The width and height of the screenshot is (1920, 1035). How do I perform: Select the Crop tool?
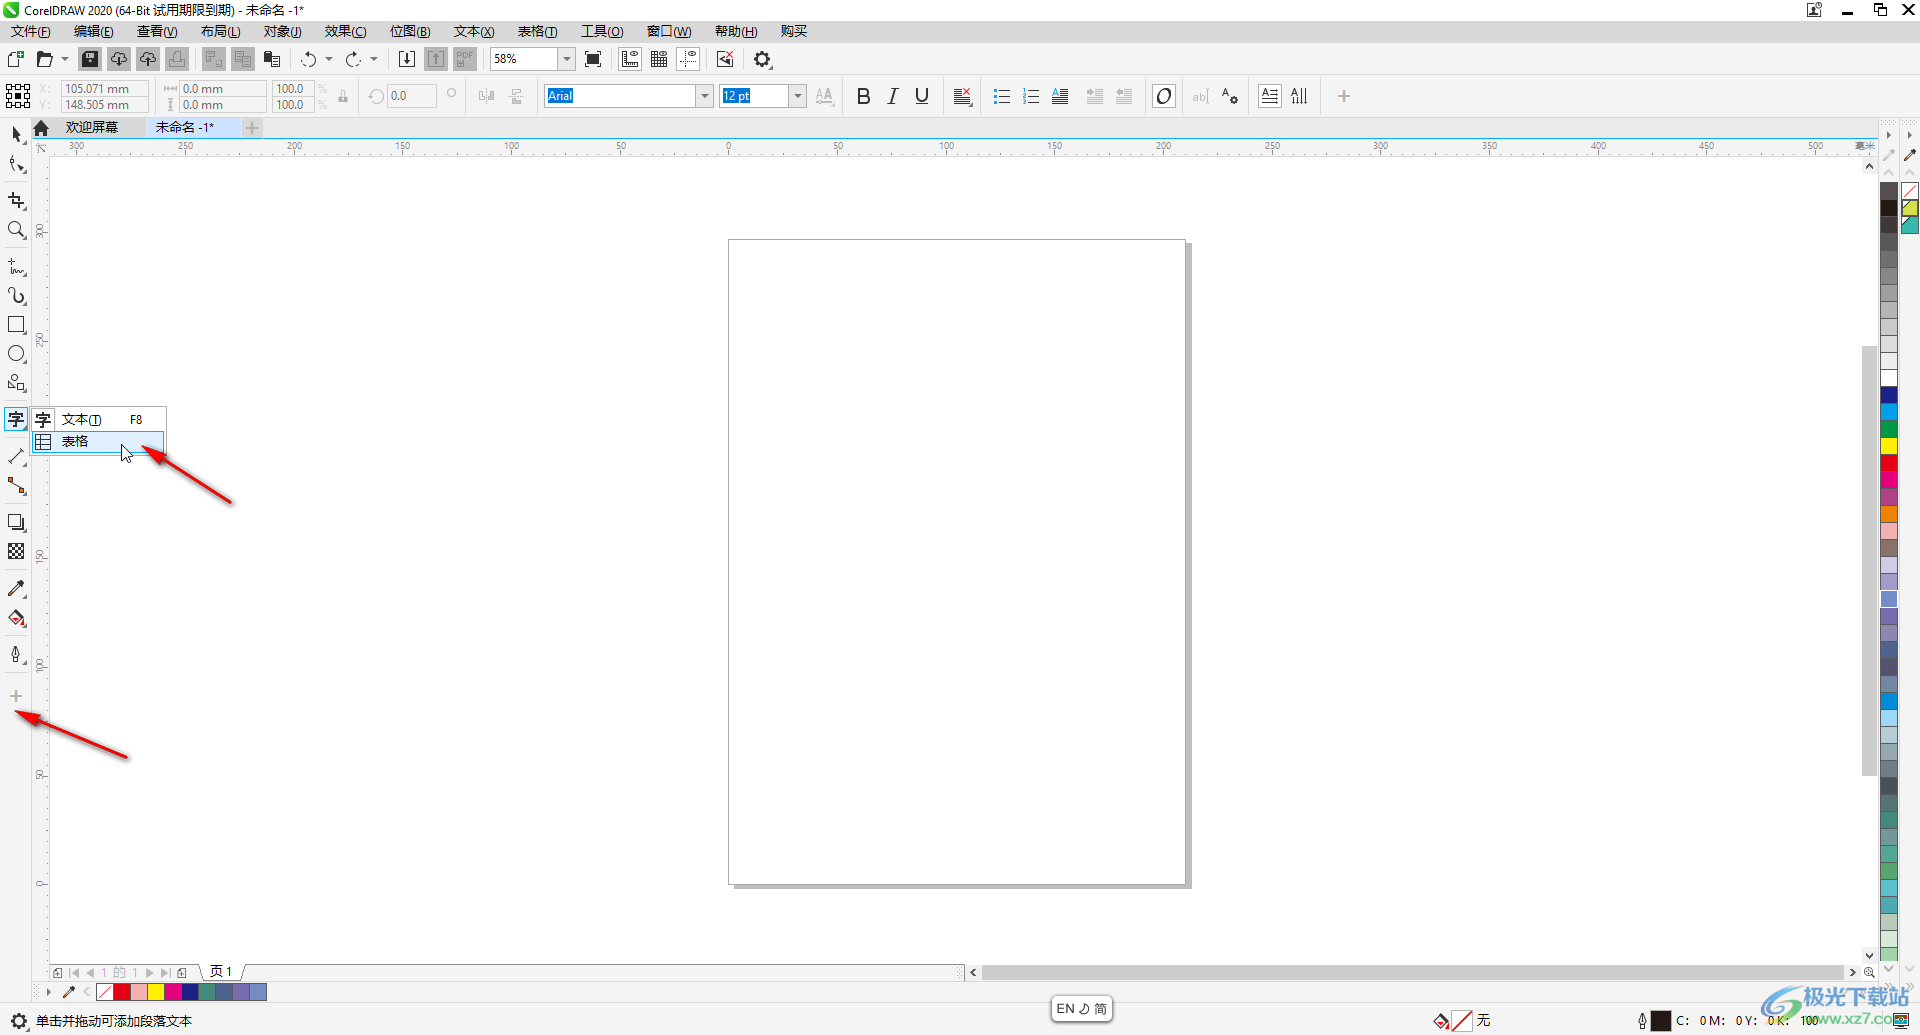[x=16, y=201]
